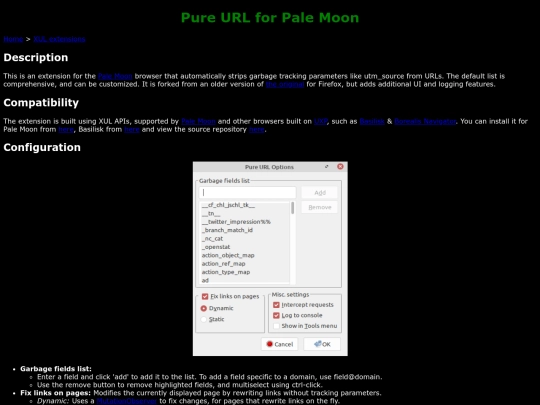Visit the Borealis Navigator link
540x405 pixels.
click(x=425, y=121)
